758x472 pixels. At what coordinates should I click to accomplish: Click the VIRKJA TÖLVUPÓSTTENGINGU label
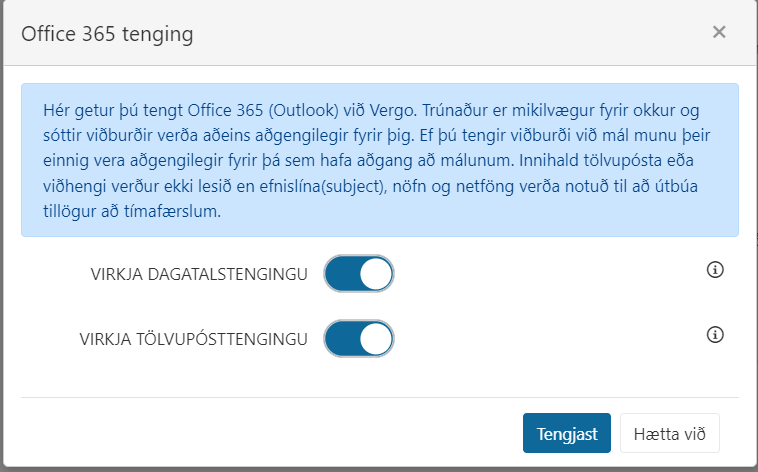tap(193, 339)
